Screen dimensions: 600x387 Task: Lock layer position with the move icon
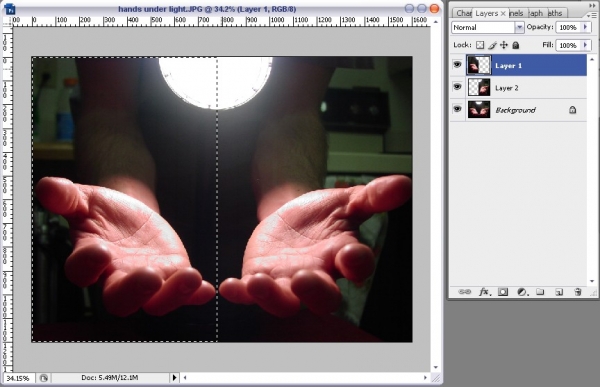point(504,45)
